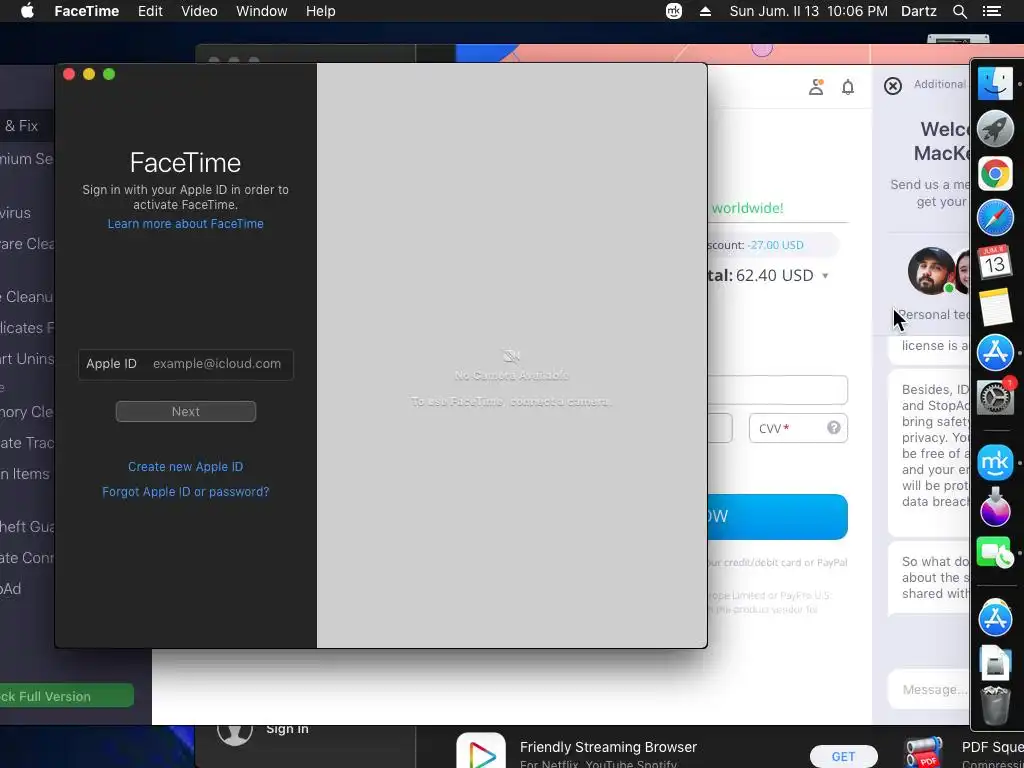Click Friendly Streaming Browser app icon
1024x768 pixels.
[481, 751]
